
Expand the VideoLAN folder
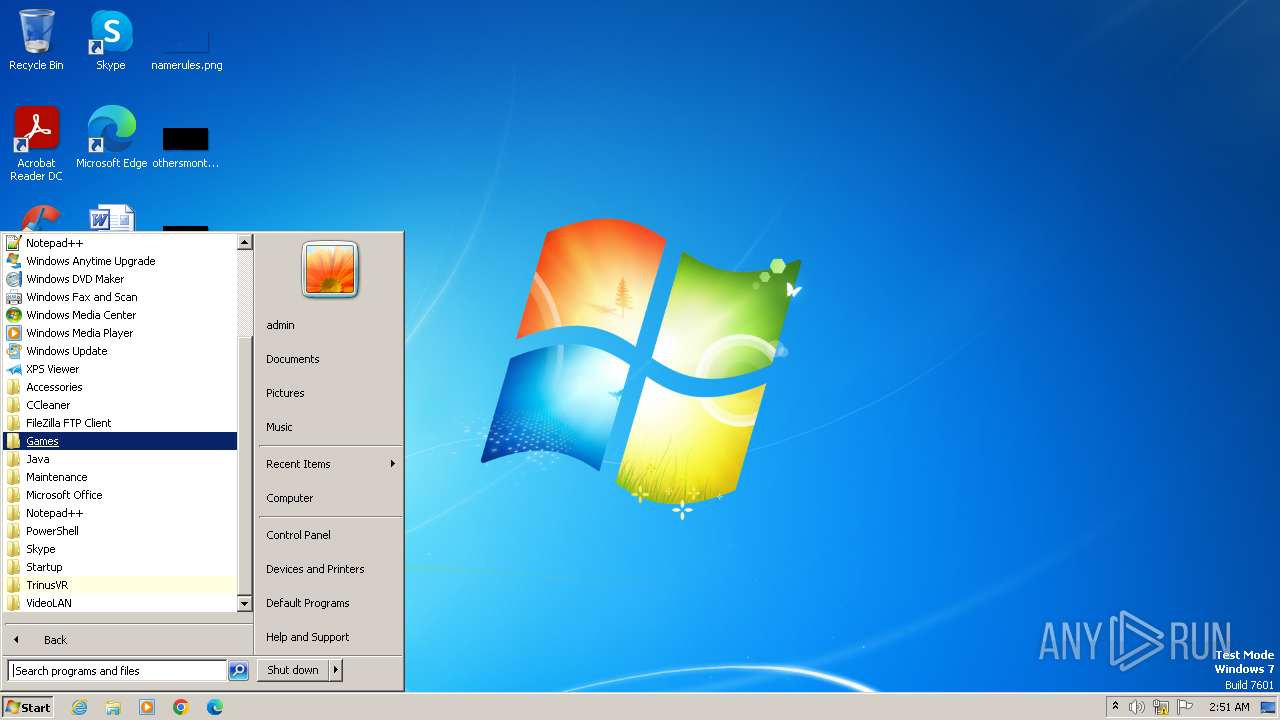click(x=120, y=603)
